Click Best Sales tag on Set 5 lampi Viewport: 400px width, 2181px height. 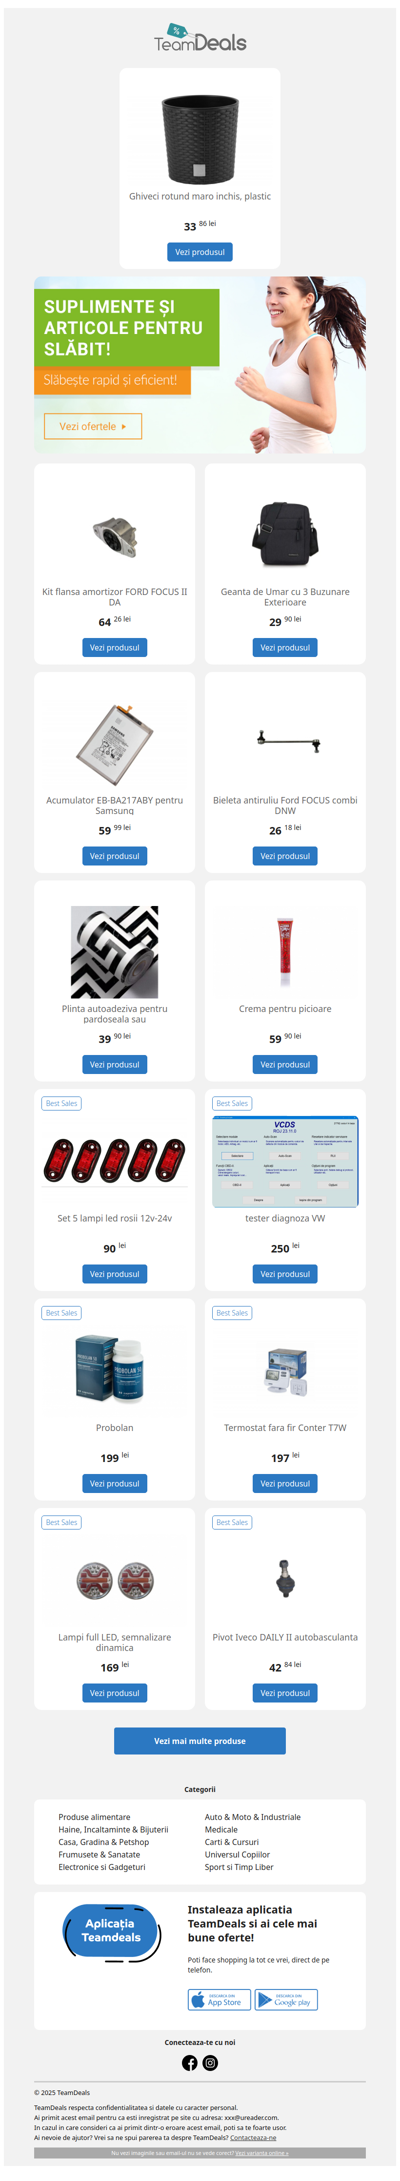pos(61,1103)
